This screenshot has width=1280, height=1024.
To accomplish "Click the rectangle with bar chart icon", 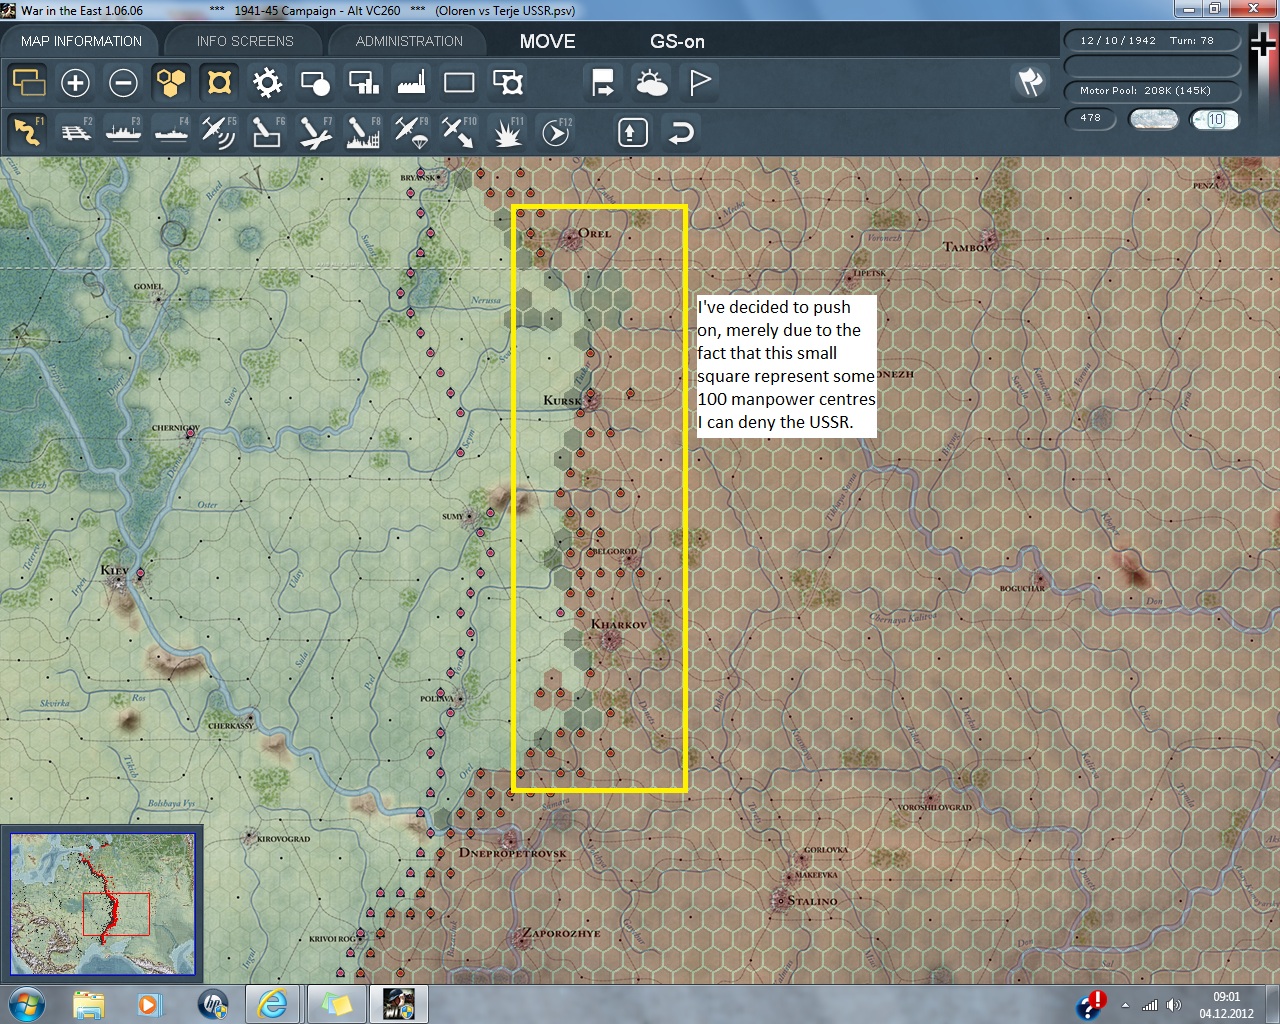I will tap(363, 82).
